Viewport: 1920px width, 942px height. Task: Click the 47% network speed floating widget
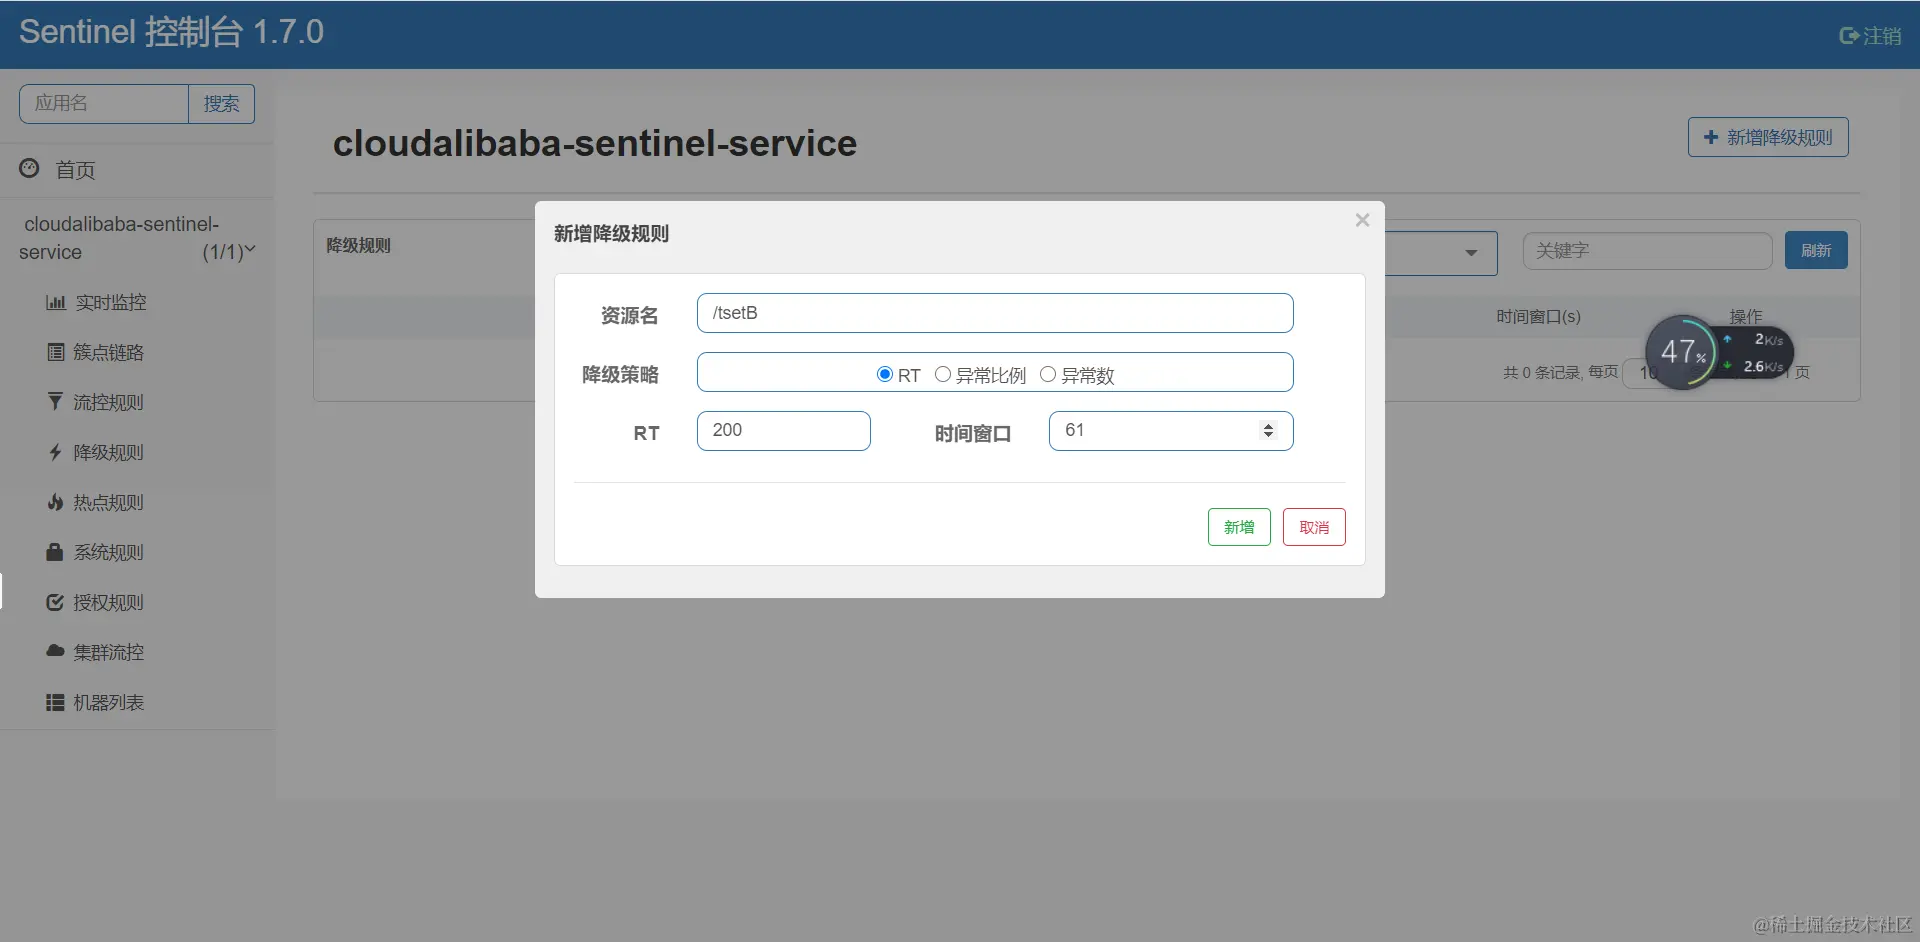1719,352
